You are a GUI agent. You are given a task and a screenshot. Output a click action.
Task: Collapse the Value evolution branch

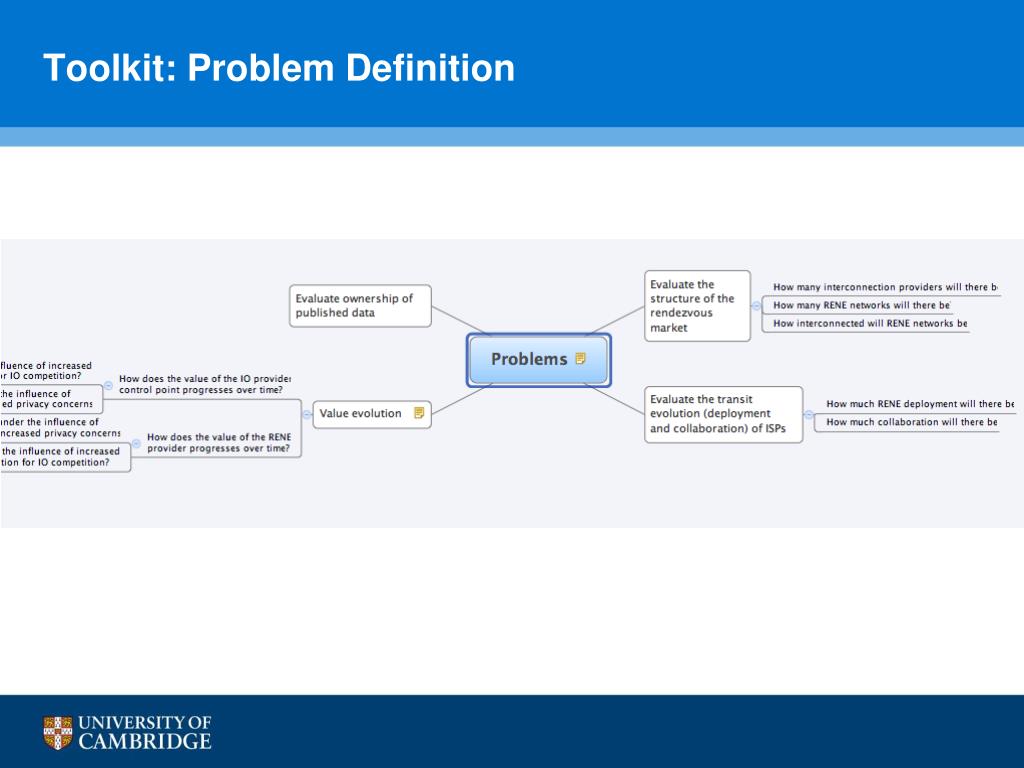coord(307,414)
